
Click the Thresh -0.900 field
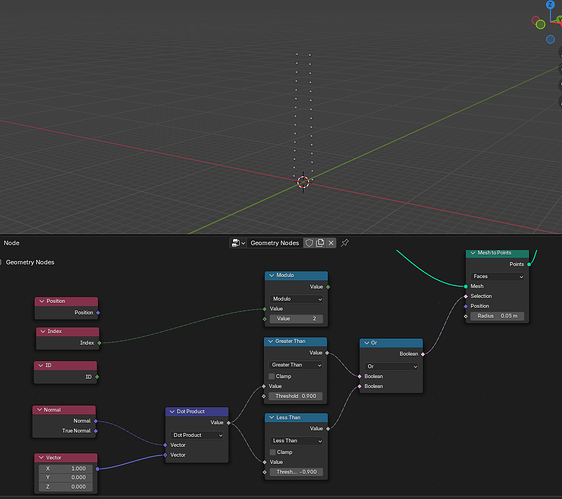(x=296, y=472)
